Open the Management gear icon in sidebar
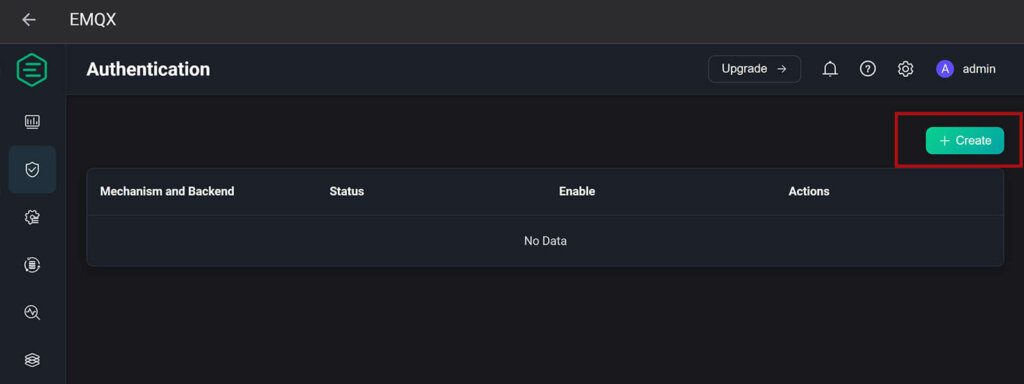Image resolution: width=1024 pixels, height=384 pixels. (x=32, y=217)
